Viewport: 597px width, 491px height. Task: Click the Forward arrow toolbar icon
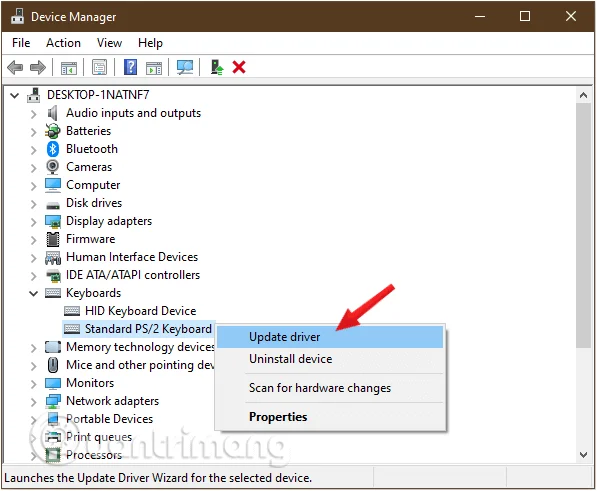tap(38, 68)
